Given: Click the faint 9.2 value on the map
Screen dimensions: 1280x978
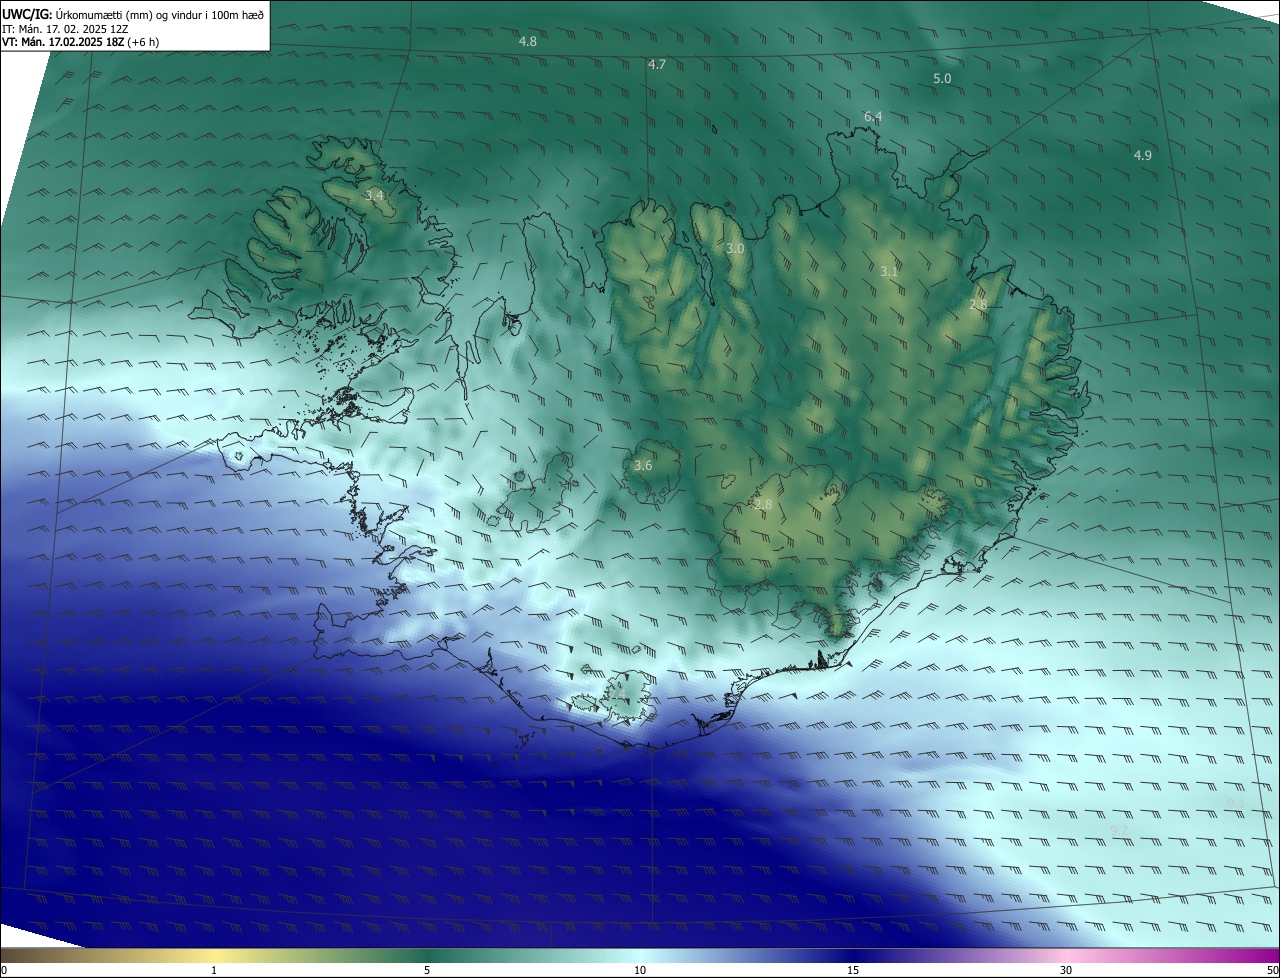Looking at the screenshot, I should point(1119,831).
